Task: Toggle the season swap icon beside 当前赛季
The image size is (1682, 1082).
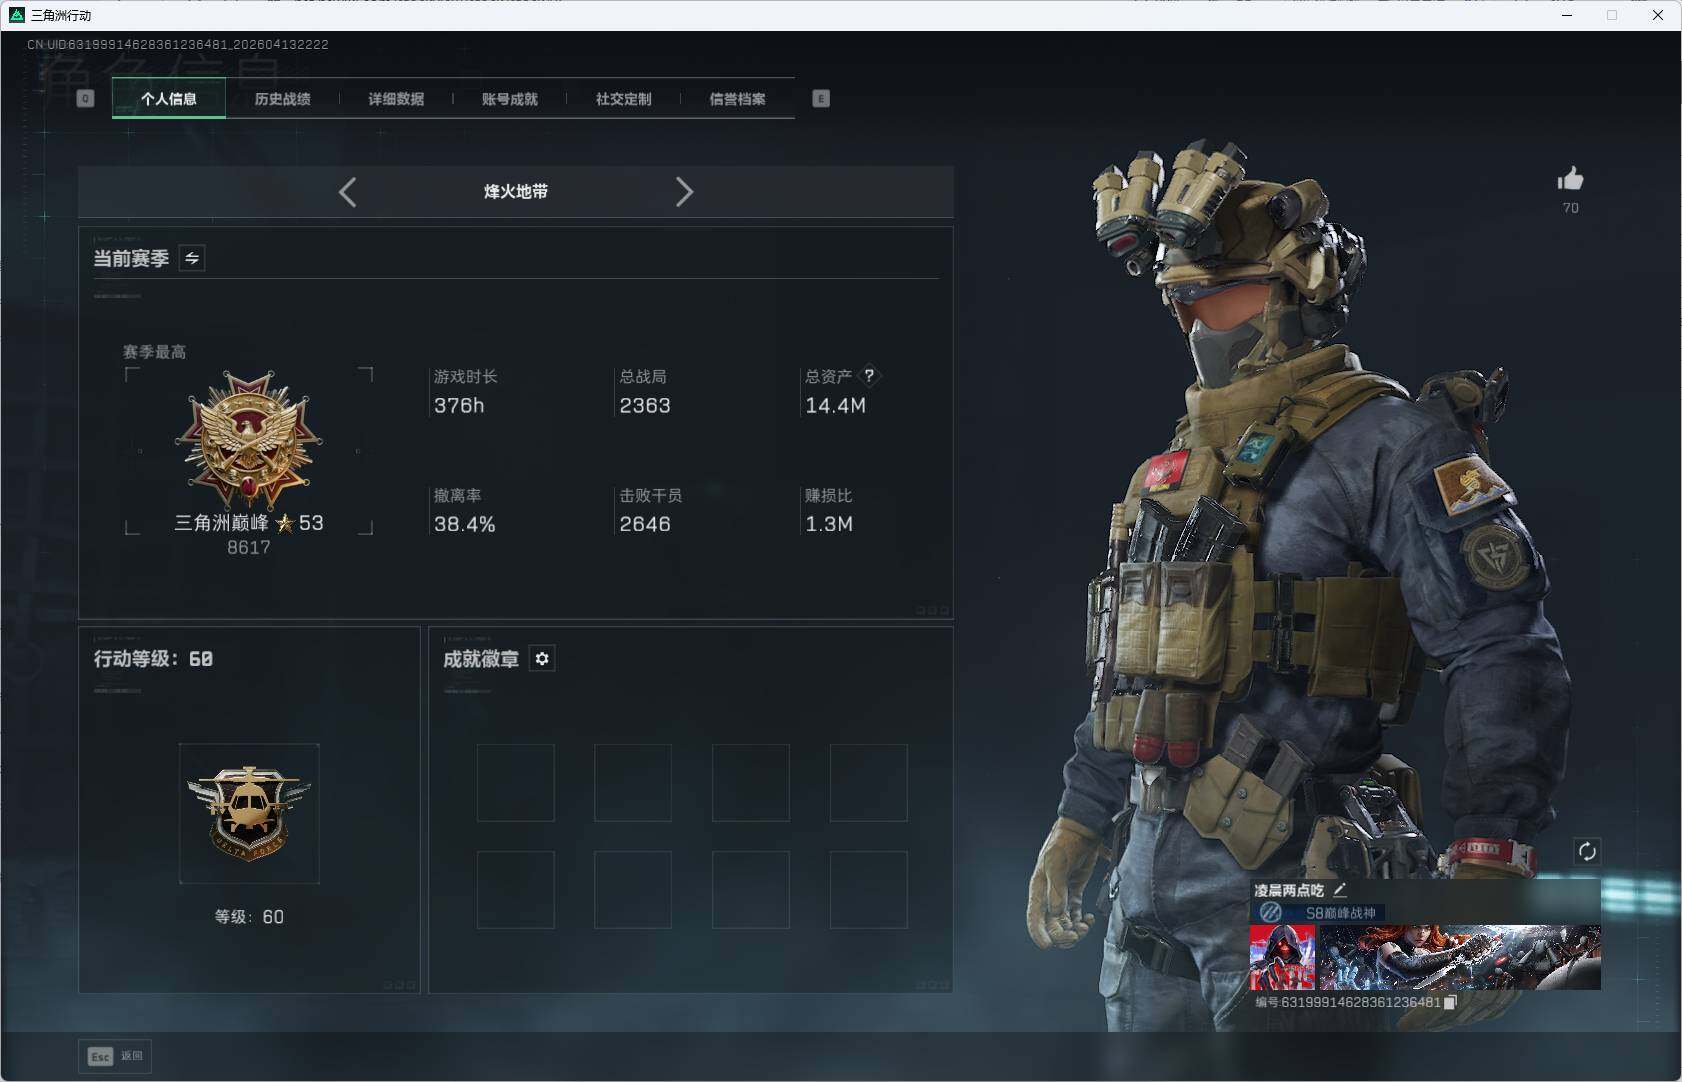Action: [192, 258]
